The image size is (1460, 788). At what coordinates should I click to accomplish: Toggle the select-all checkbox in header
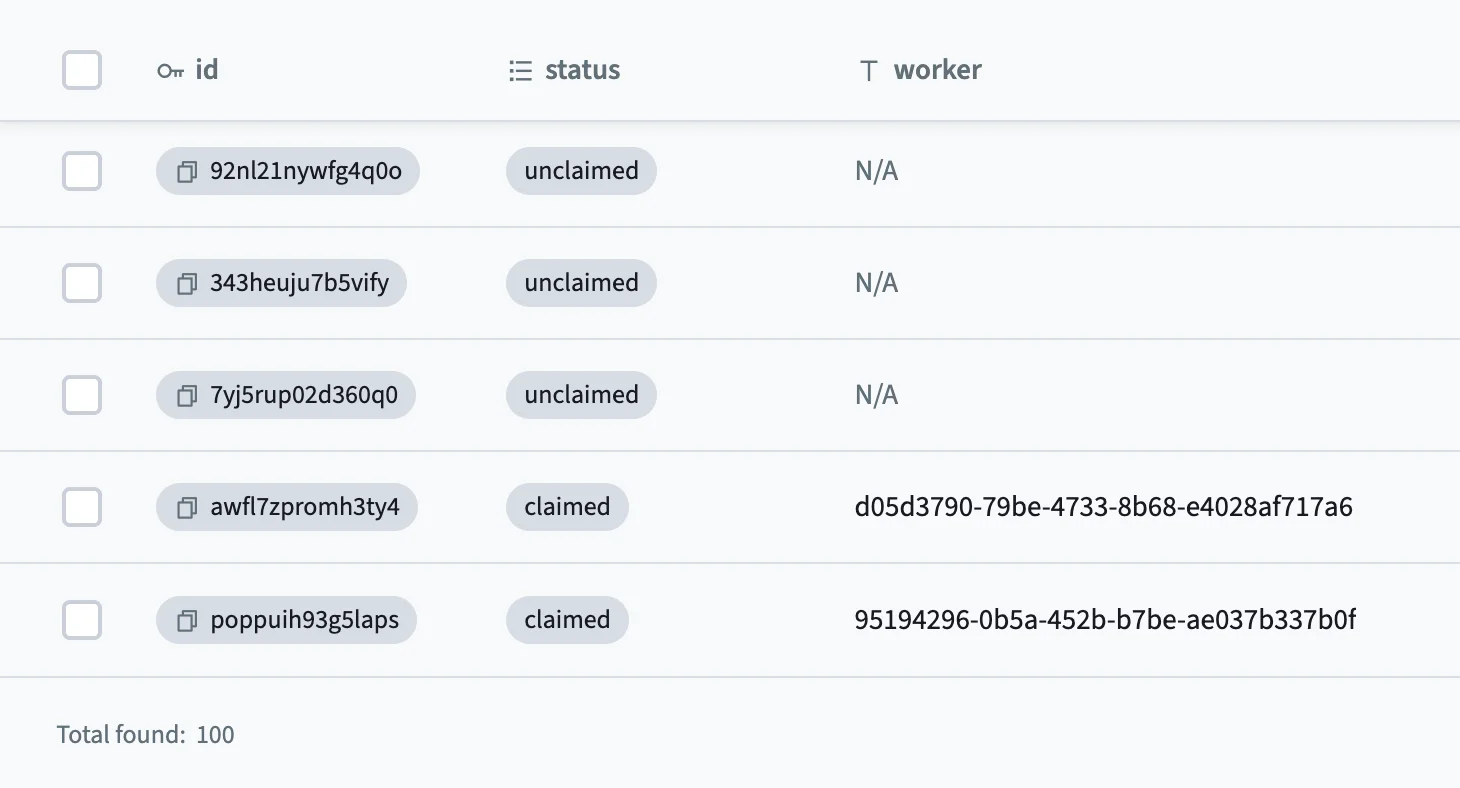[82, 70]
